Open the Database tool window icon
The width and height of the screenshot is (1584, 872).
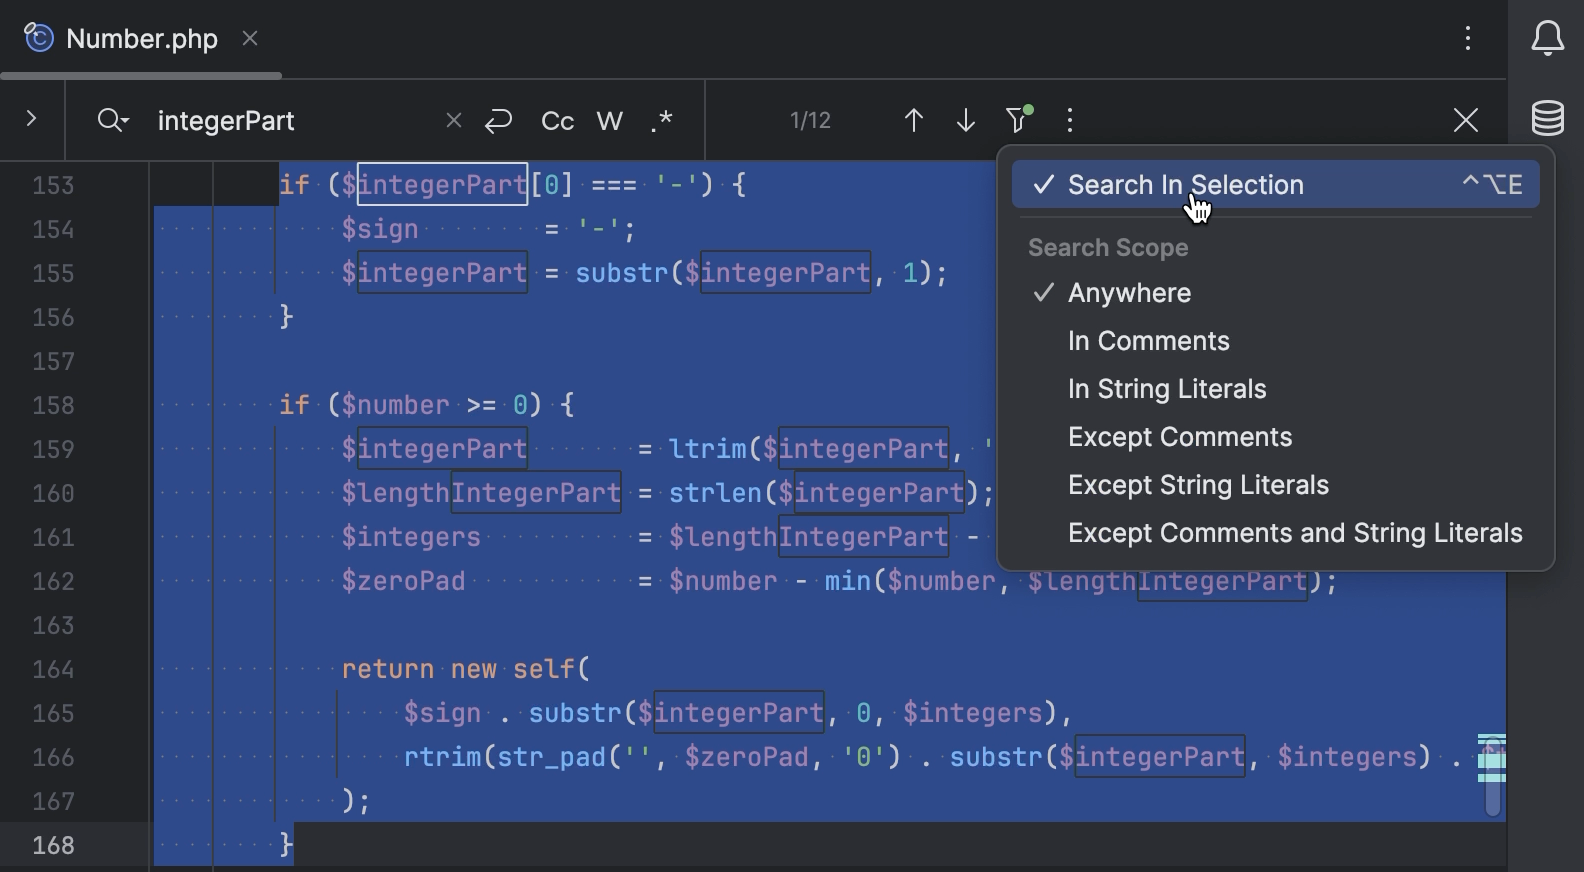point(1547,118)
